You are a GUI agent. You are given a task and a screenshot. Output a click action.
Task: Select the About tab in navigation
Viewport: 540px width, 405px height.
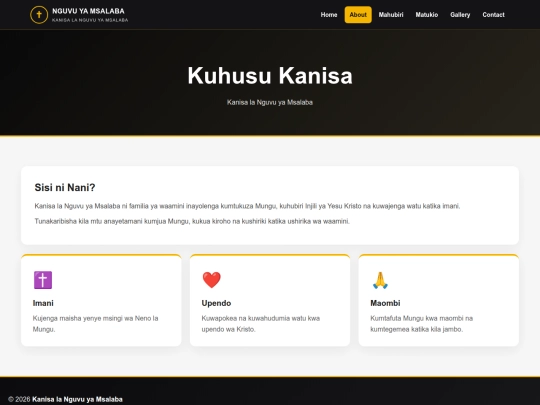[x=358, y=15]
